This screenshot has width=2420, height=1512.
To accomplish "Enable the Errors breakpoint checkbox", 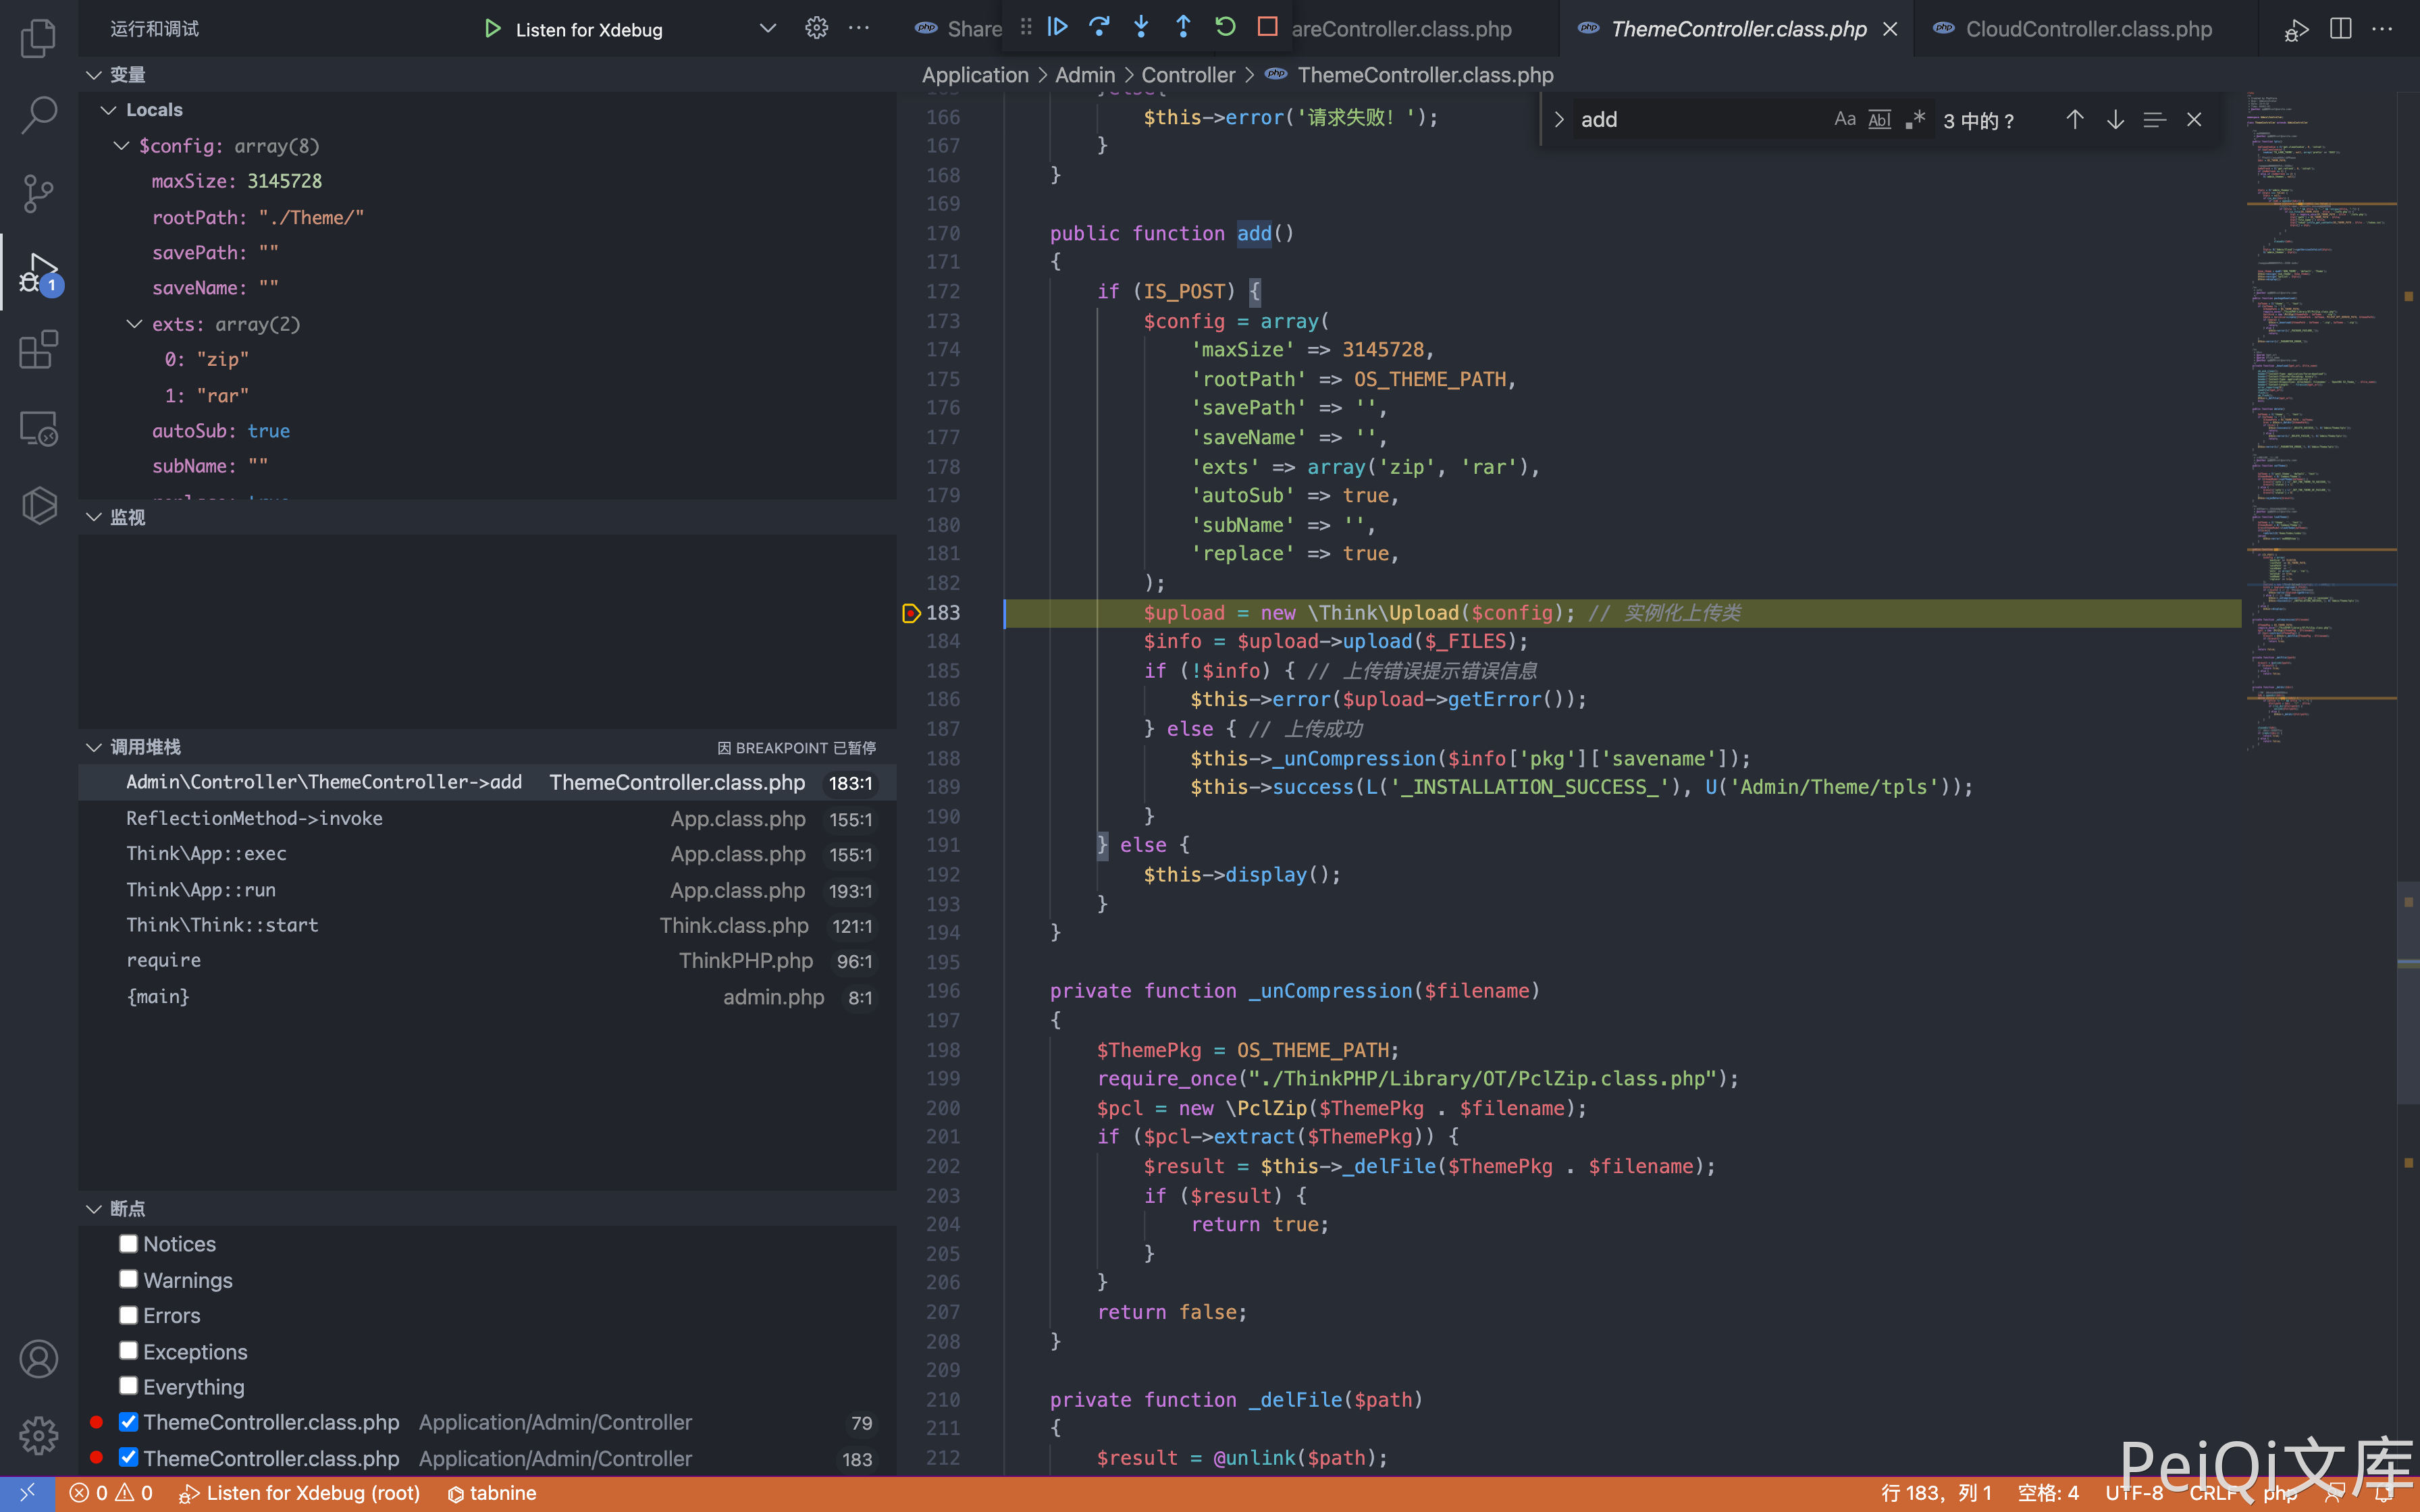I will tap(128, 1315).
